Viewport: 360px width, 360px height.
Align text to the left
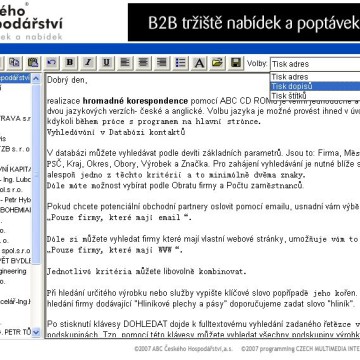click(x=125, y=63)
